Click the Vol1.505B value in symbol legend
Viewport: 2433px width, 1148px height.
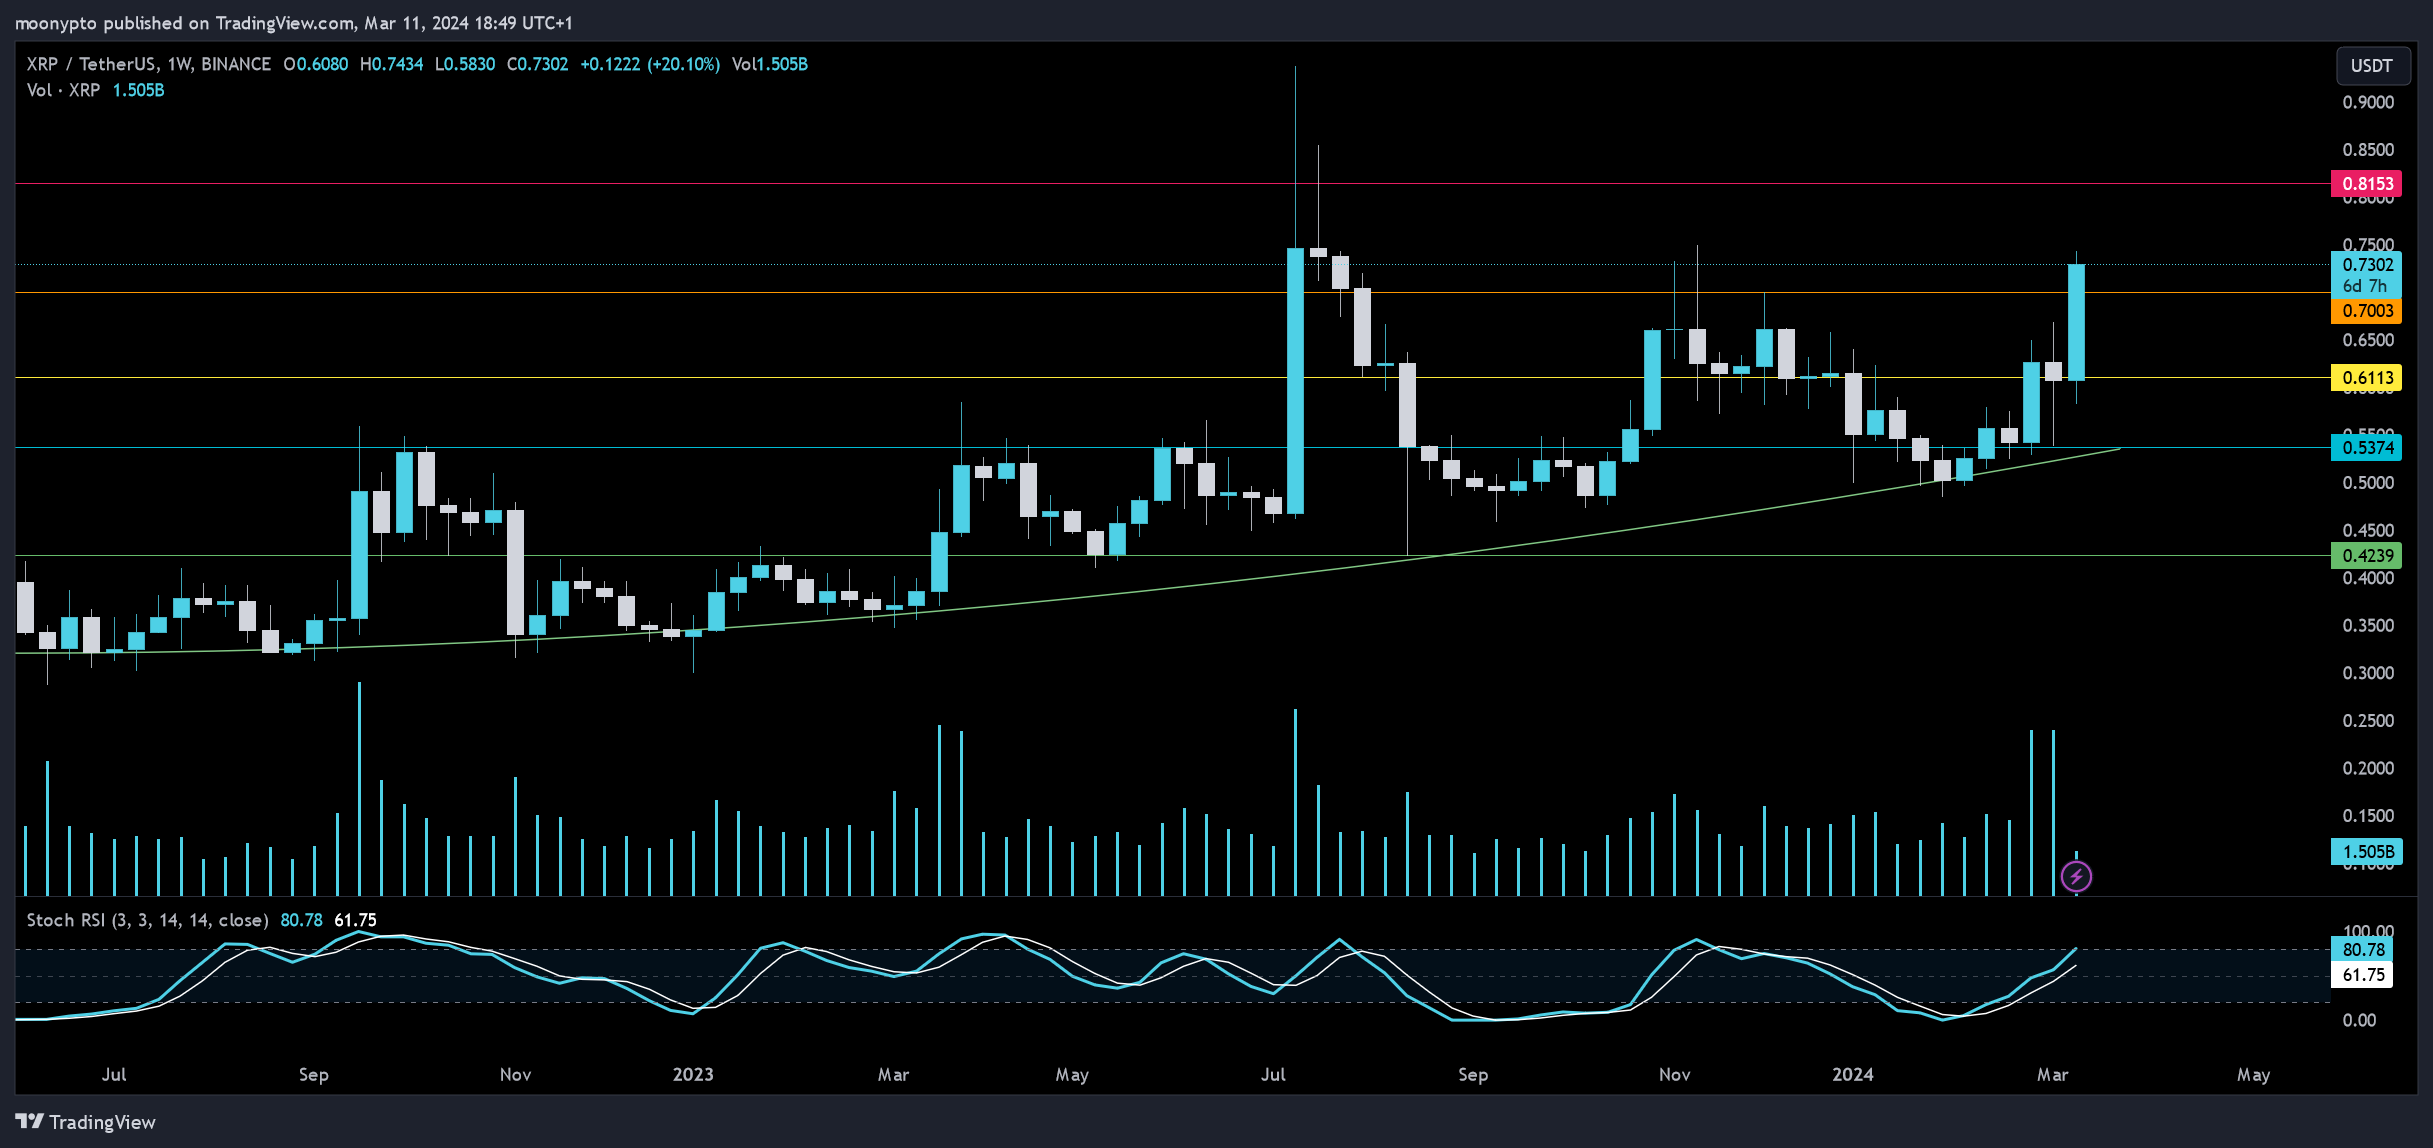click(770, 64)
